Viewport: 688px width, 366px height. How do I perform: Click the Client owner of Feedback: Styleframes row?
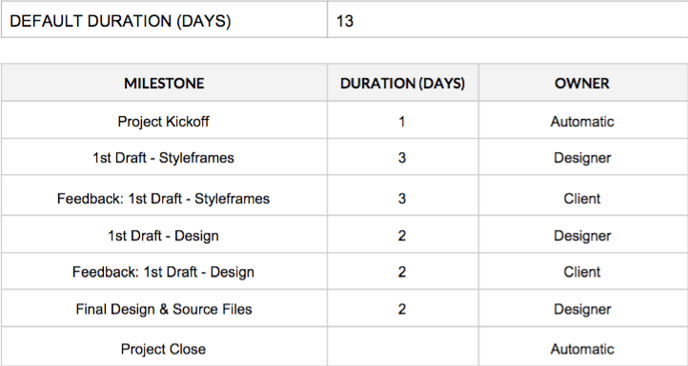[x=582, y=198]
